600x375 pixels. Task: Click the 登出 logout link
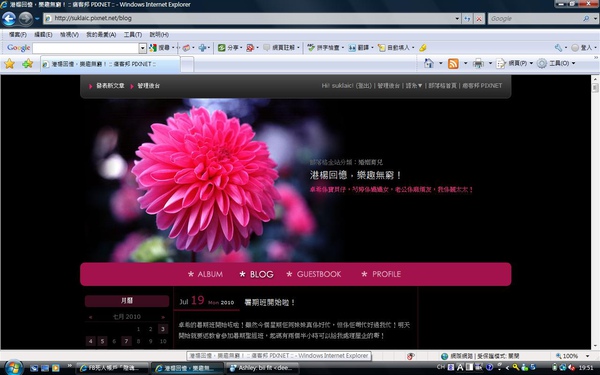click(x=364, y=86)
